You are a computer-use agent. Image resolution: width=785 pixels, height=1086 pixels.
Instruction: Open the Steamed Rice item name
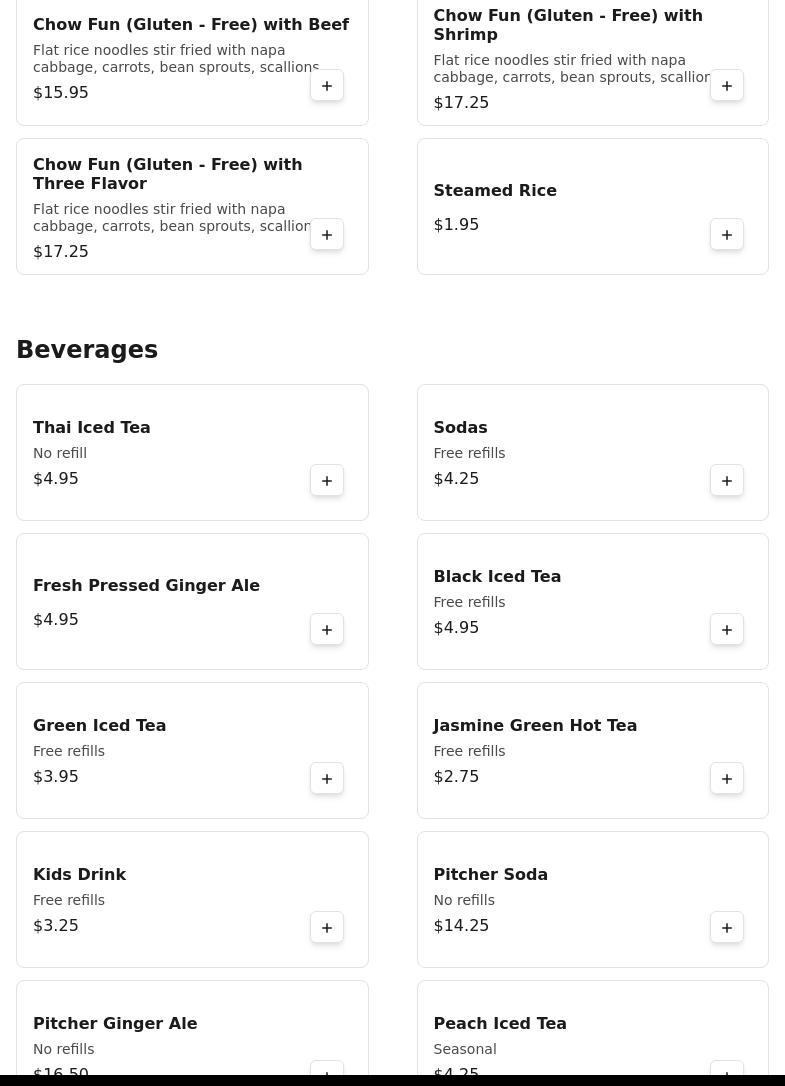[495, 190]
